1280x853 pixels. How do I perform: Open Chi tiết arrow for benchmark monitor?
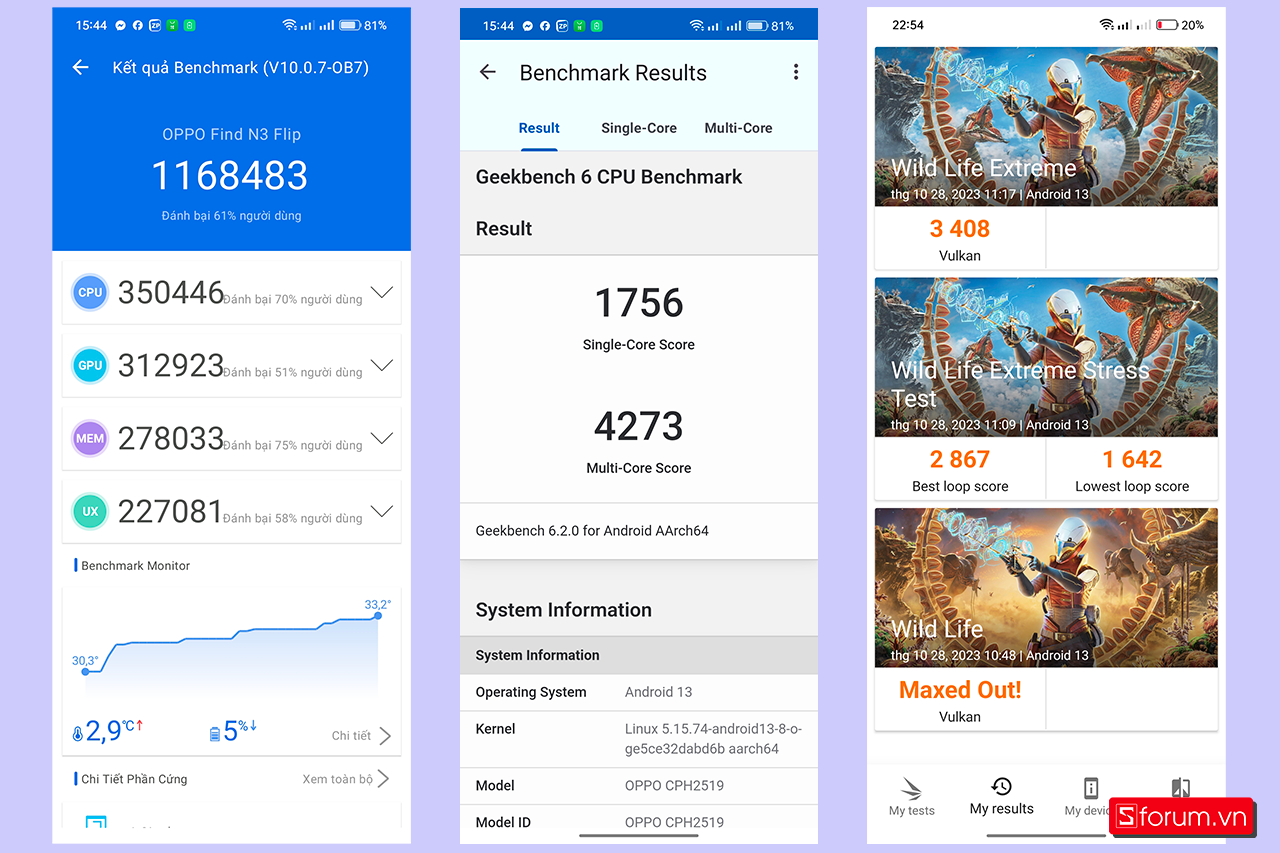(x=385, y=736)
